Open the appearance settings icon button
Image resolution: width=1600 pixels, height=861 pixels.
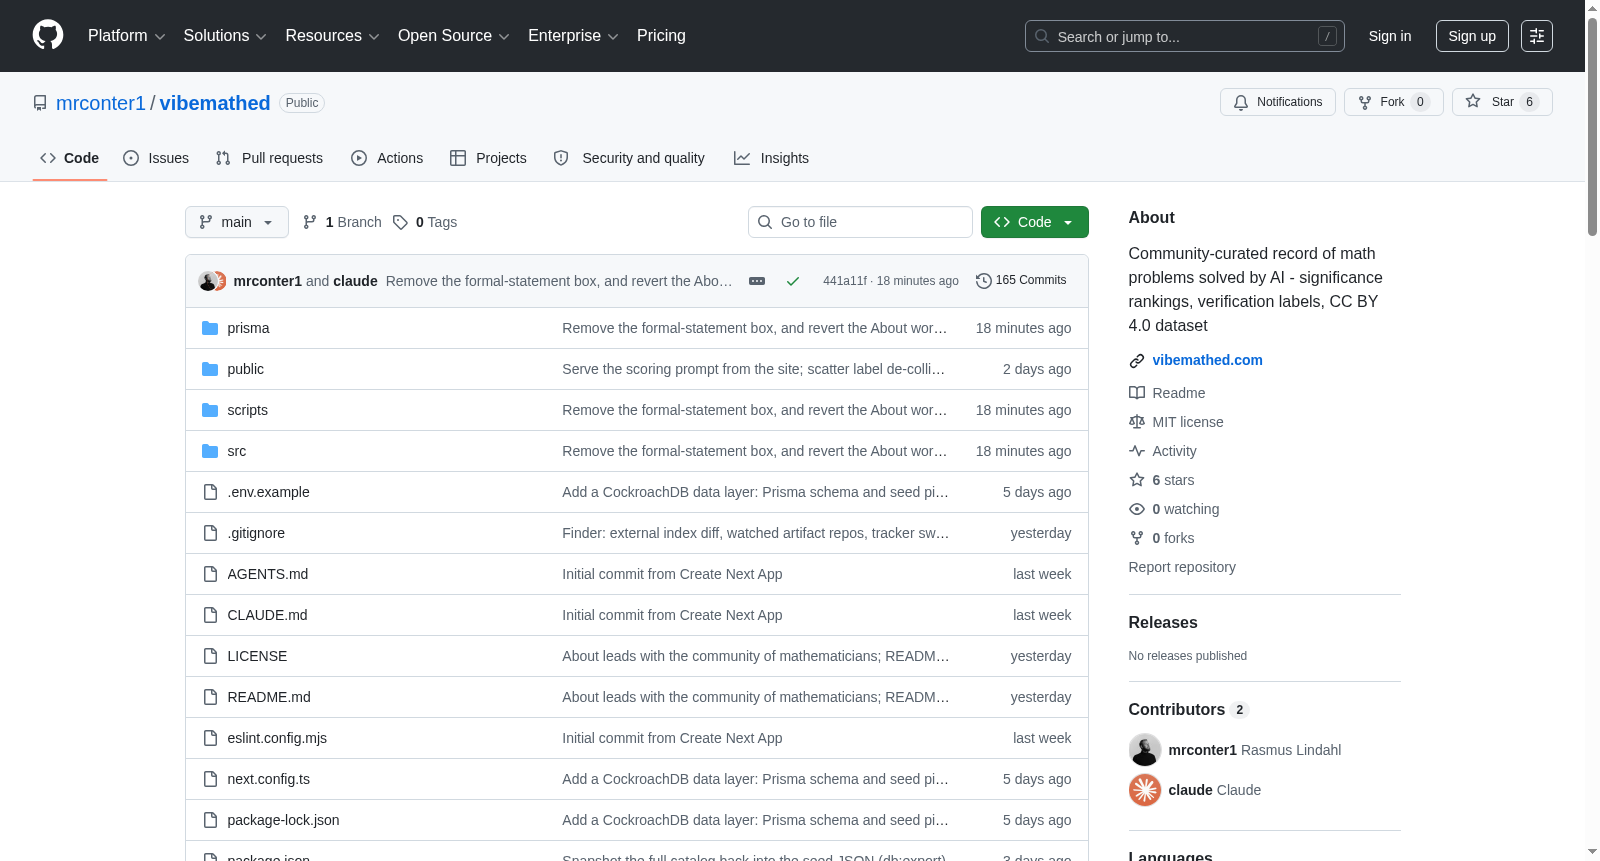1537,36
